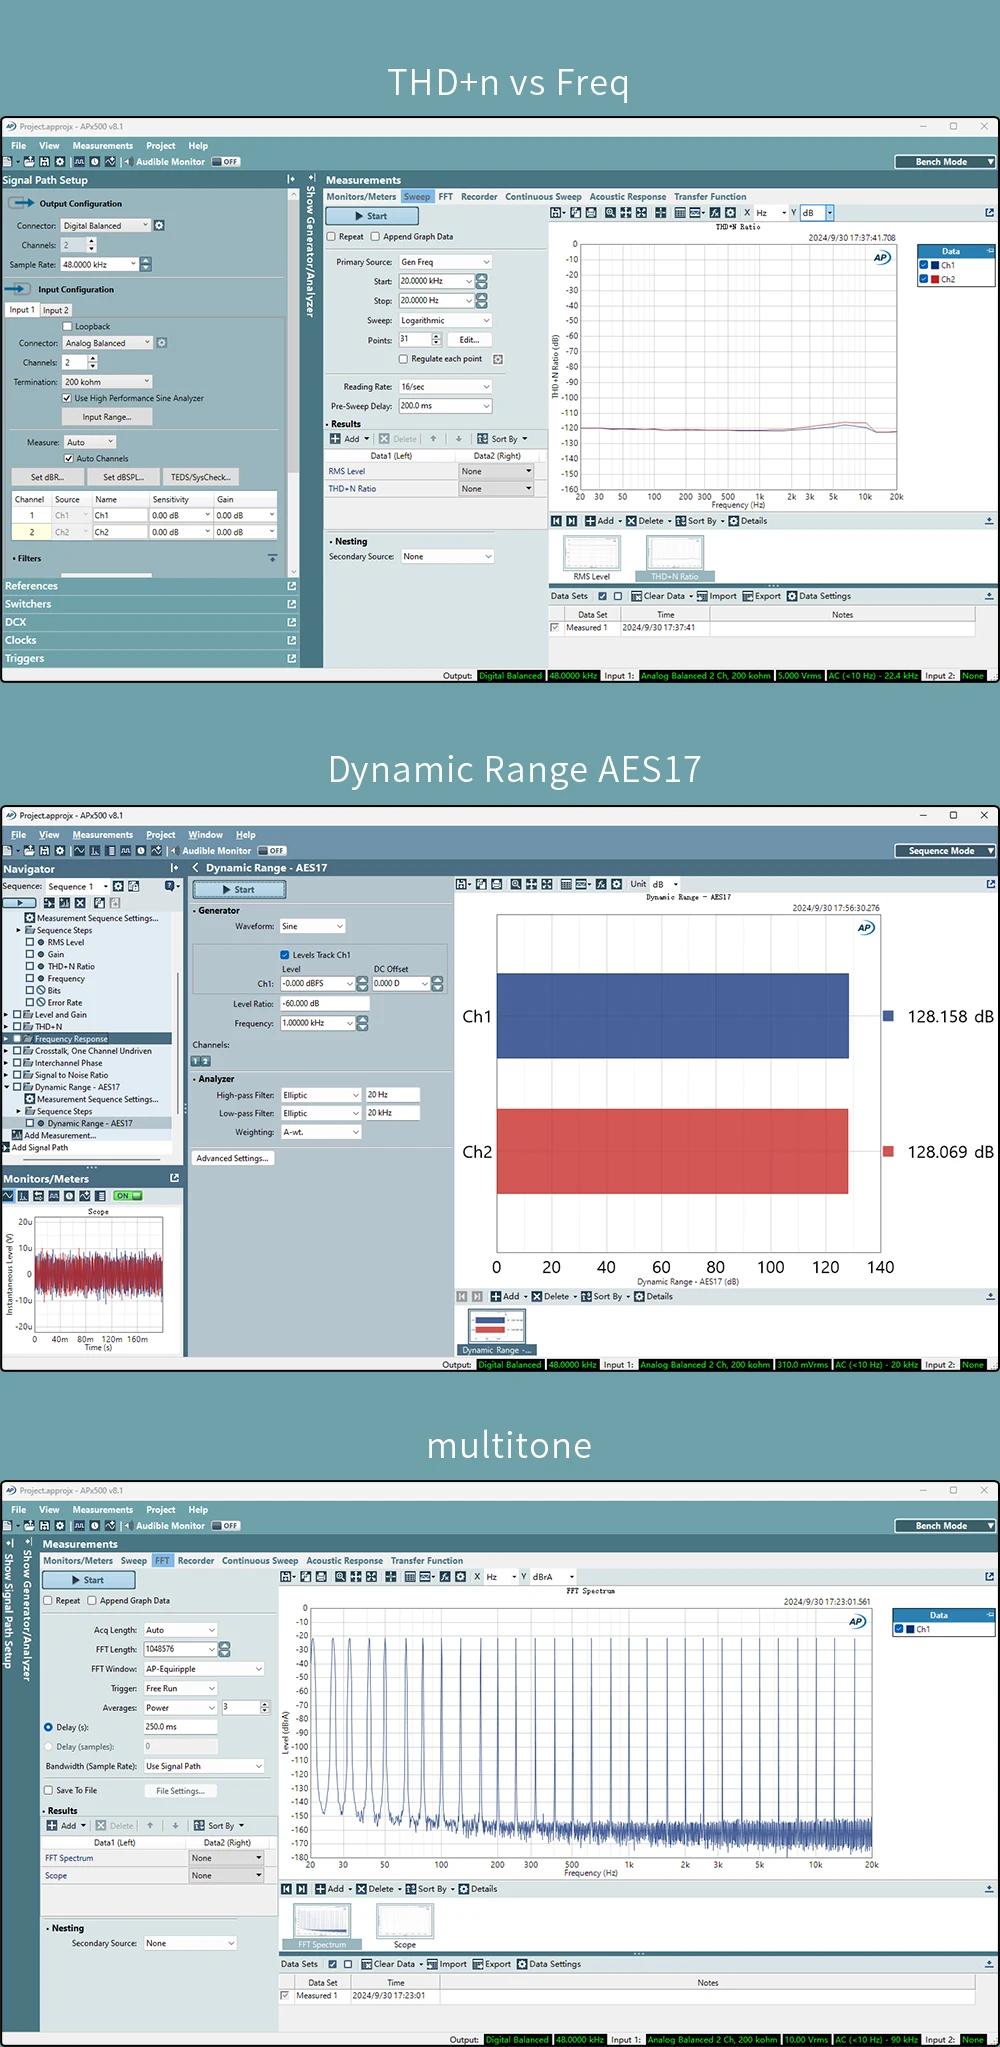Click Clear Data icon in FFT window
The height and width of the screenshot is (2047, 1000).
pyautogui.click(x=367, y=1964)
